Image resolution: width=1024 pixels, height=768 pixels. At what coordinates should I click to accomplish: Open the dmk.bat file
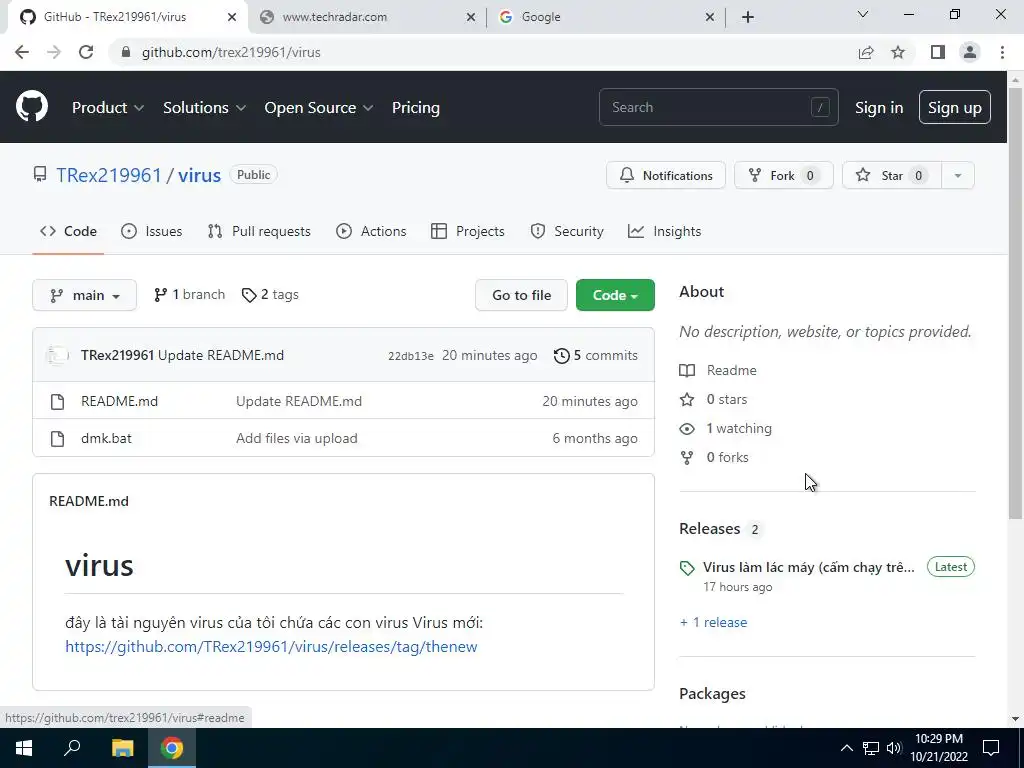pos(106,439)
